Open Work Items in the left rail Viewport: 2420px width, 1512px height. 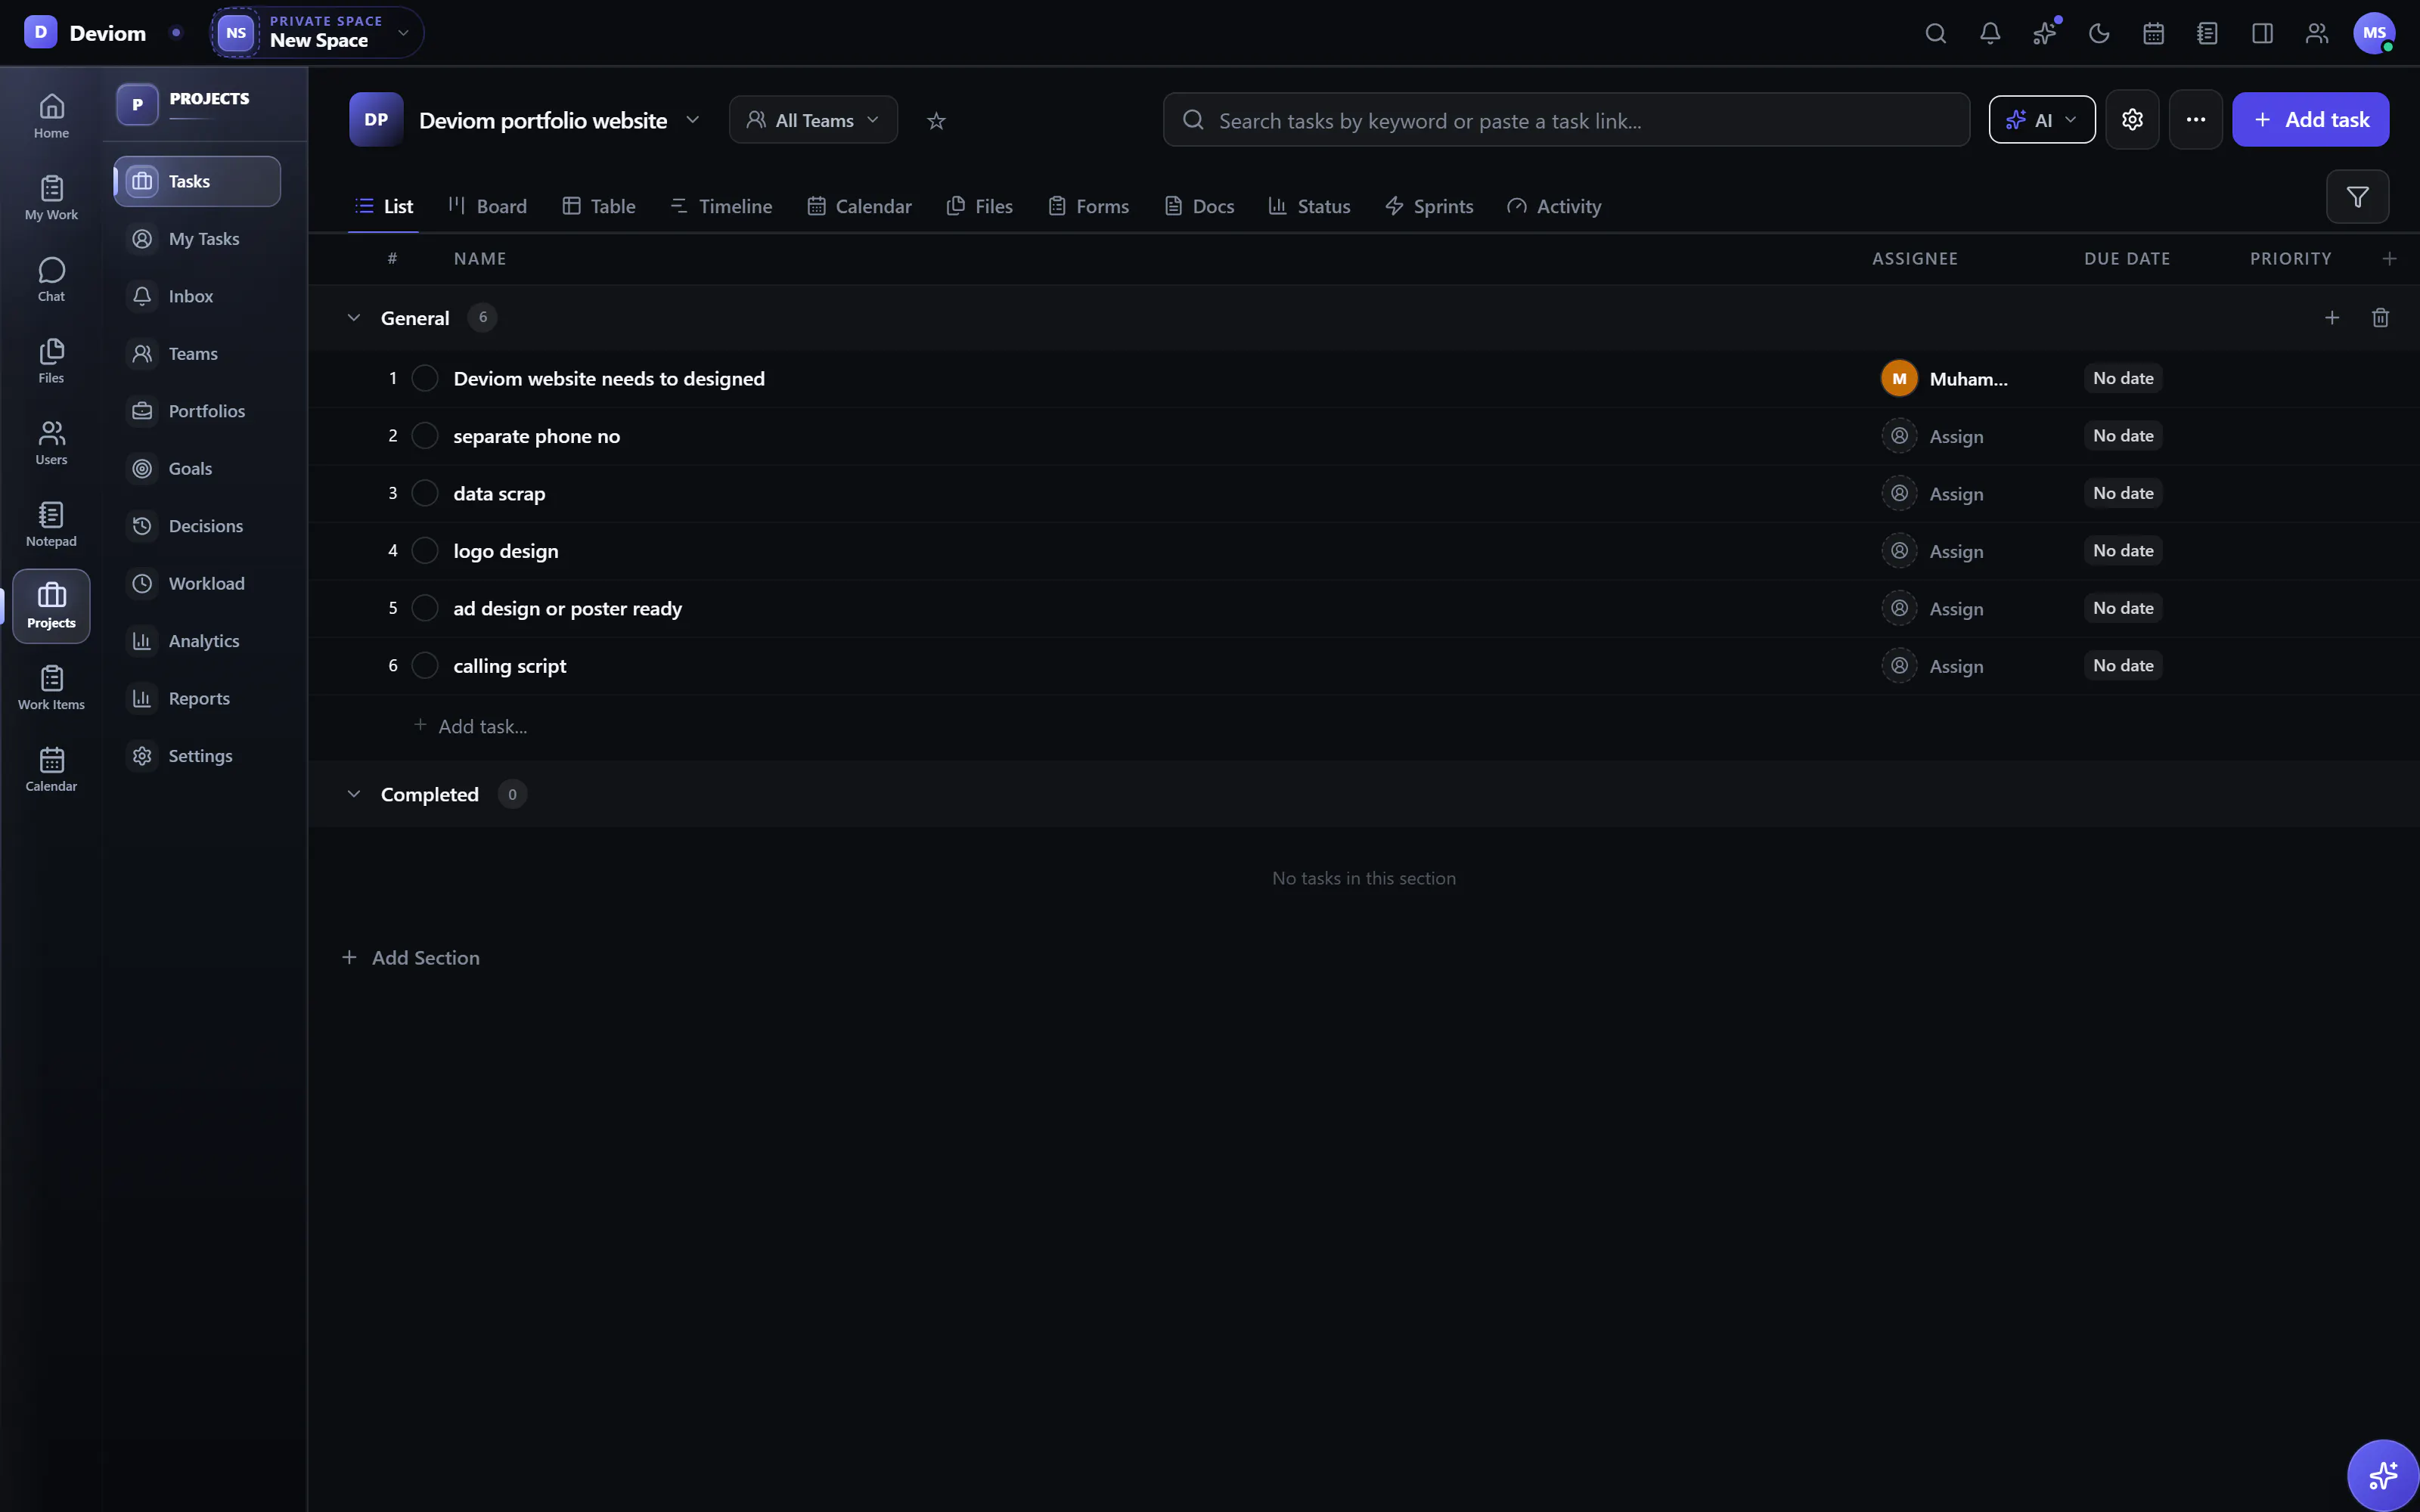(51, 688)
